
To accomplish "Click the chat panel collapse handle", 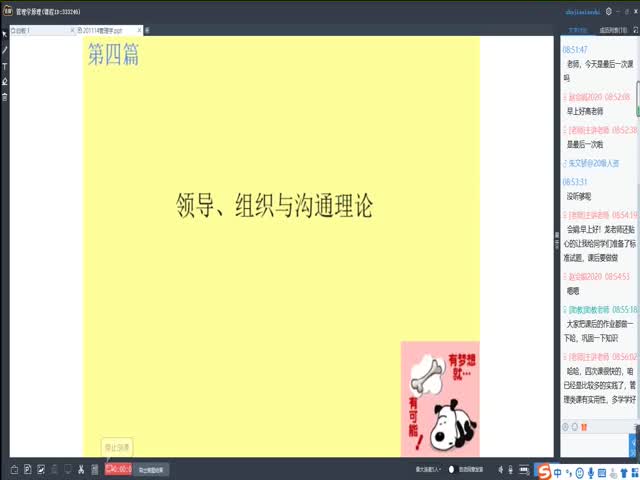I will pyautogui.click(x=557, y=240).
